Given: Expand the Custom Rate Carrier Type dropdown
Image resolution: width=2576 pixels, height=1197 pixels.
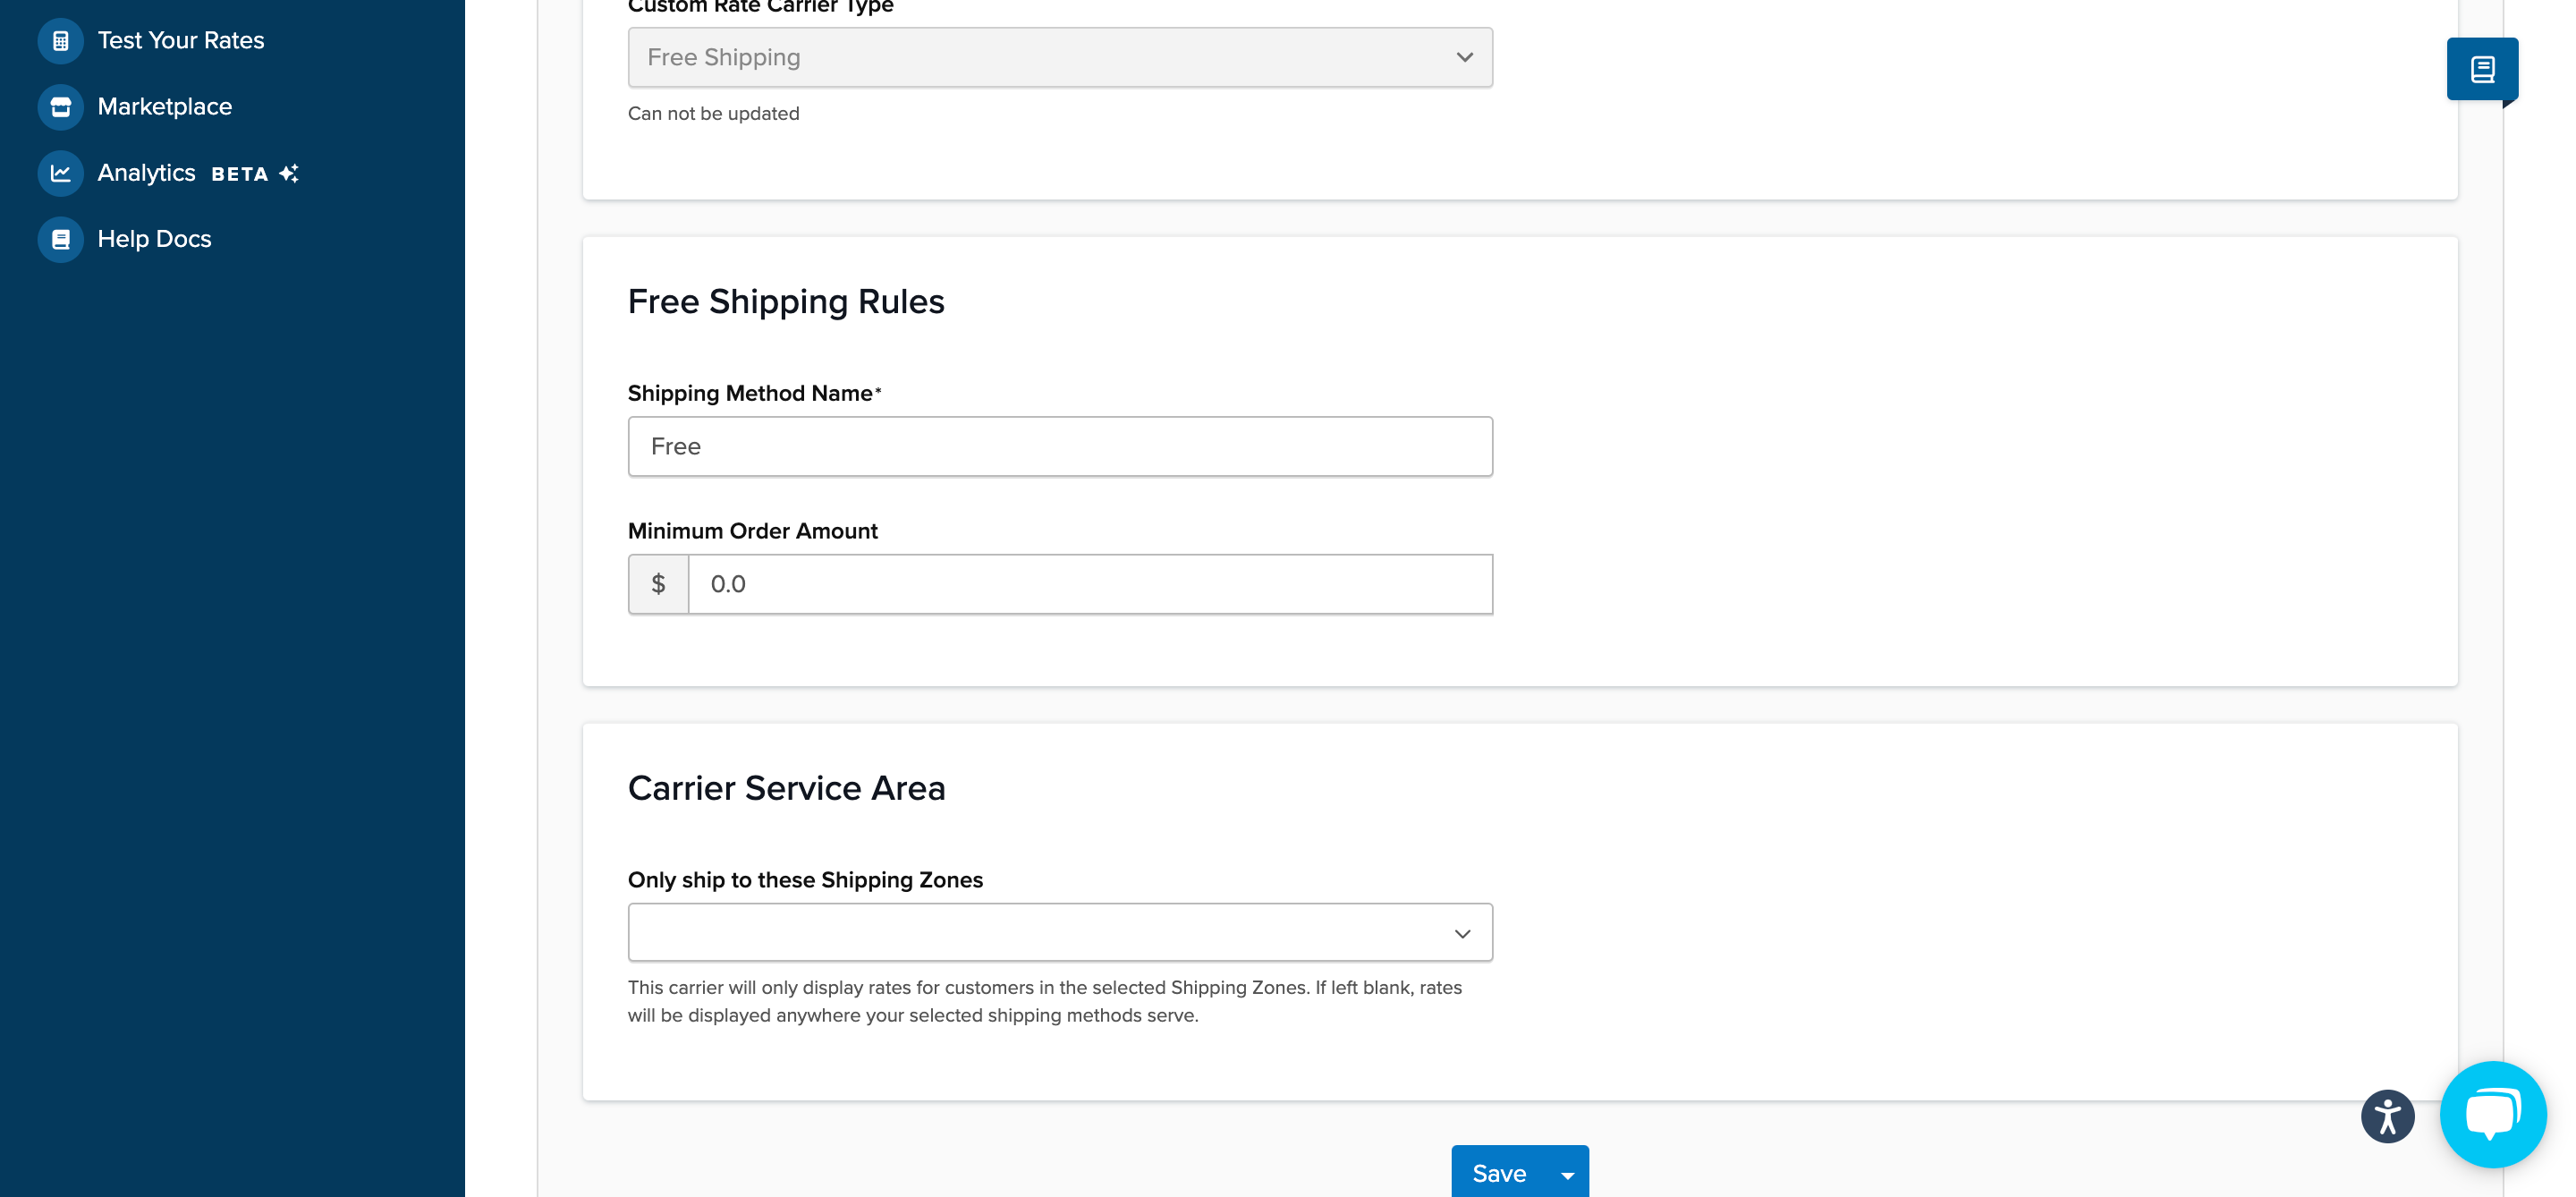Looking at the screenshot, I should tap(1059, 58).
